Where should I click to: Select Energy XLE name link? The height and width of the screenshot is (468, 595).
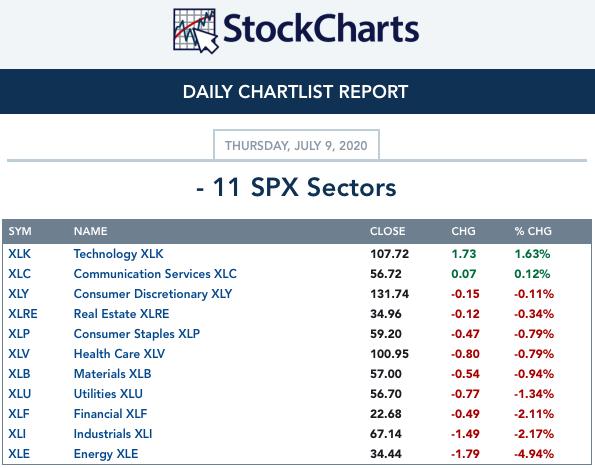(x=106, y=454)
